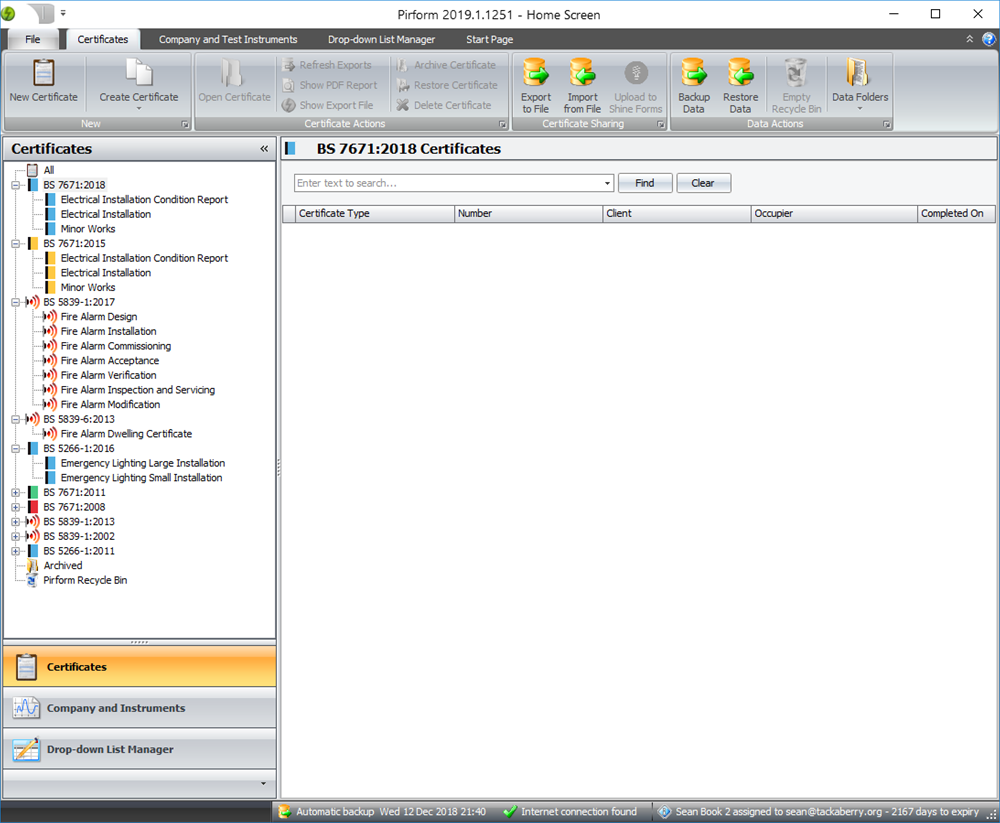Screen dimensions: 1000x823
Task: Open the search box dropdown arrow
Action: click(x=608, y=184)
